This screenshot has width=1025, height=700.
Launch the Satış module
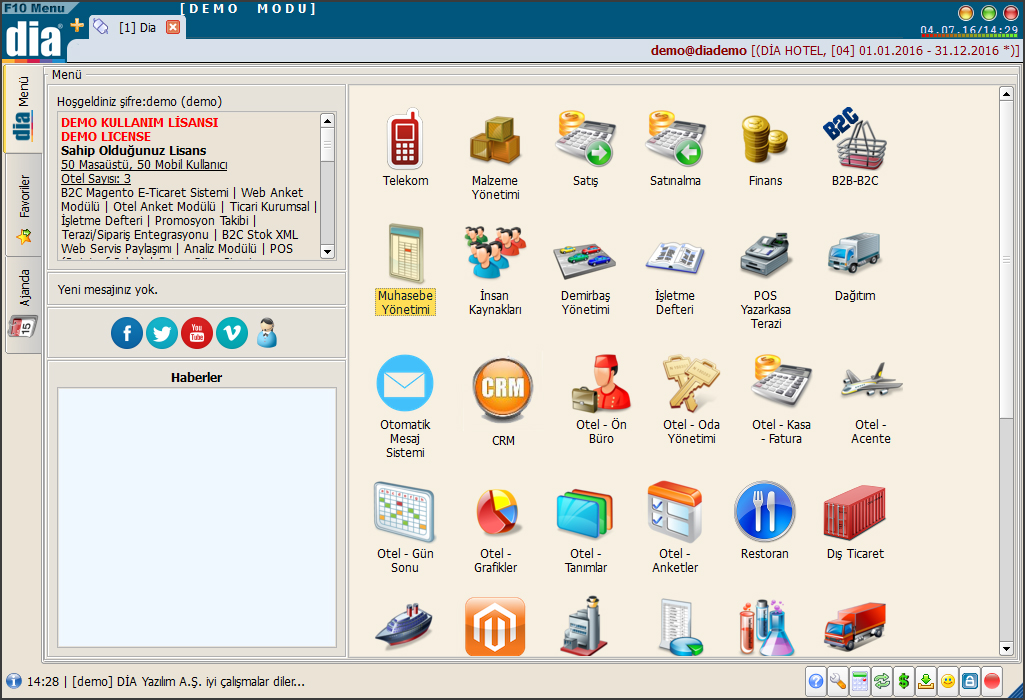coord(585,148)
